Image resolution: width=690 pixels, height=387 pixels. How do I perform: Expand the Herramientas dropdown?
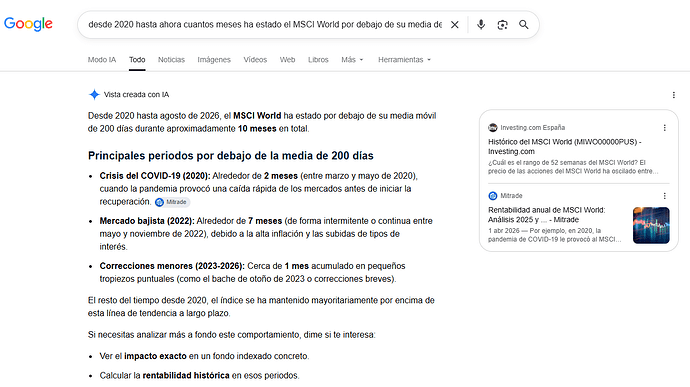[x=404, y=59]
